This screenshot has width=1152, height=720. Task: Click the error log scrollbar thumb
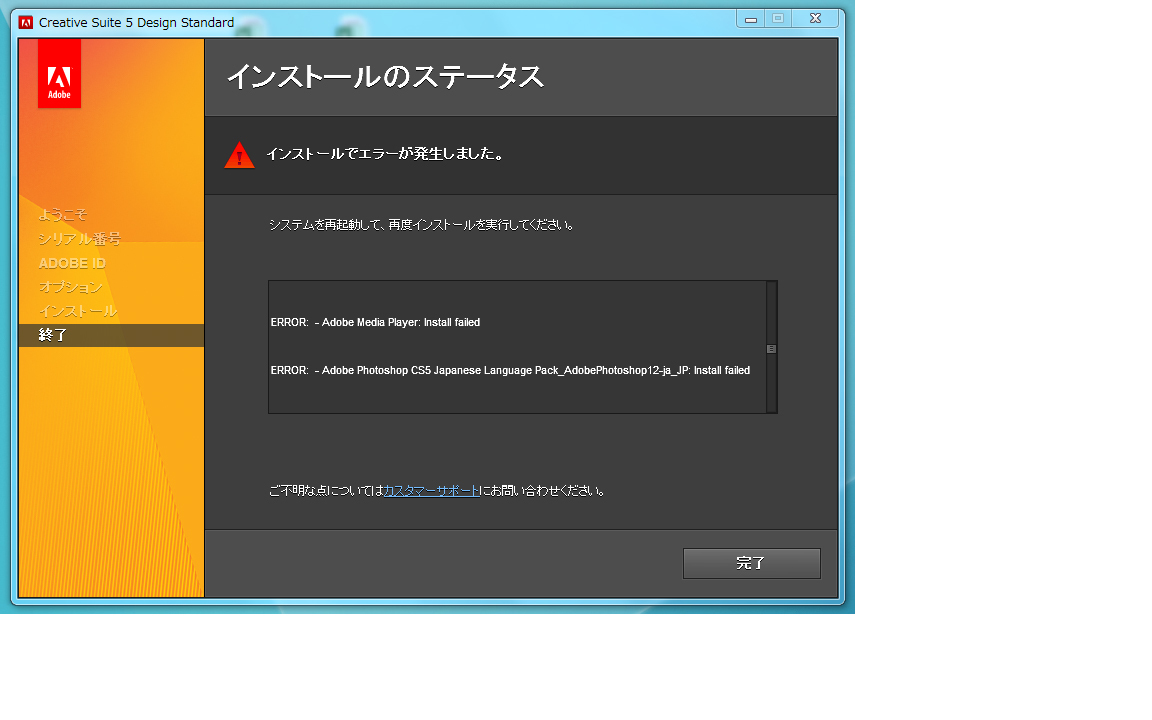click(771, 349)
